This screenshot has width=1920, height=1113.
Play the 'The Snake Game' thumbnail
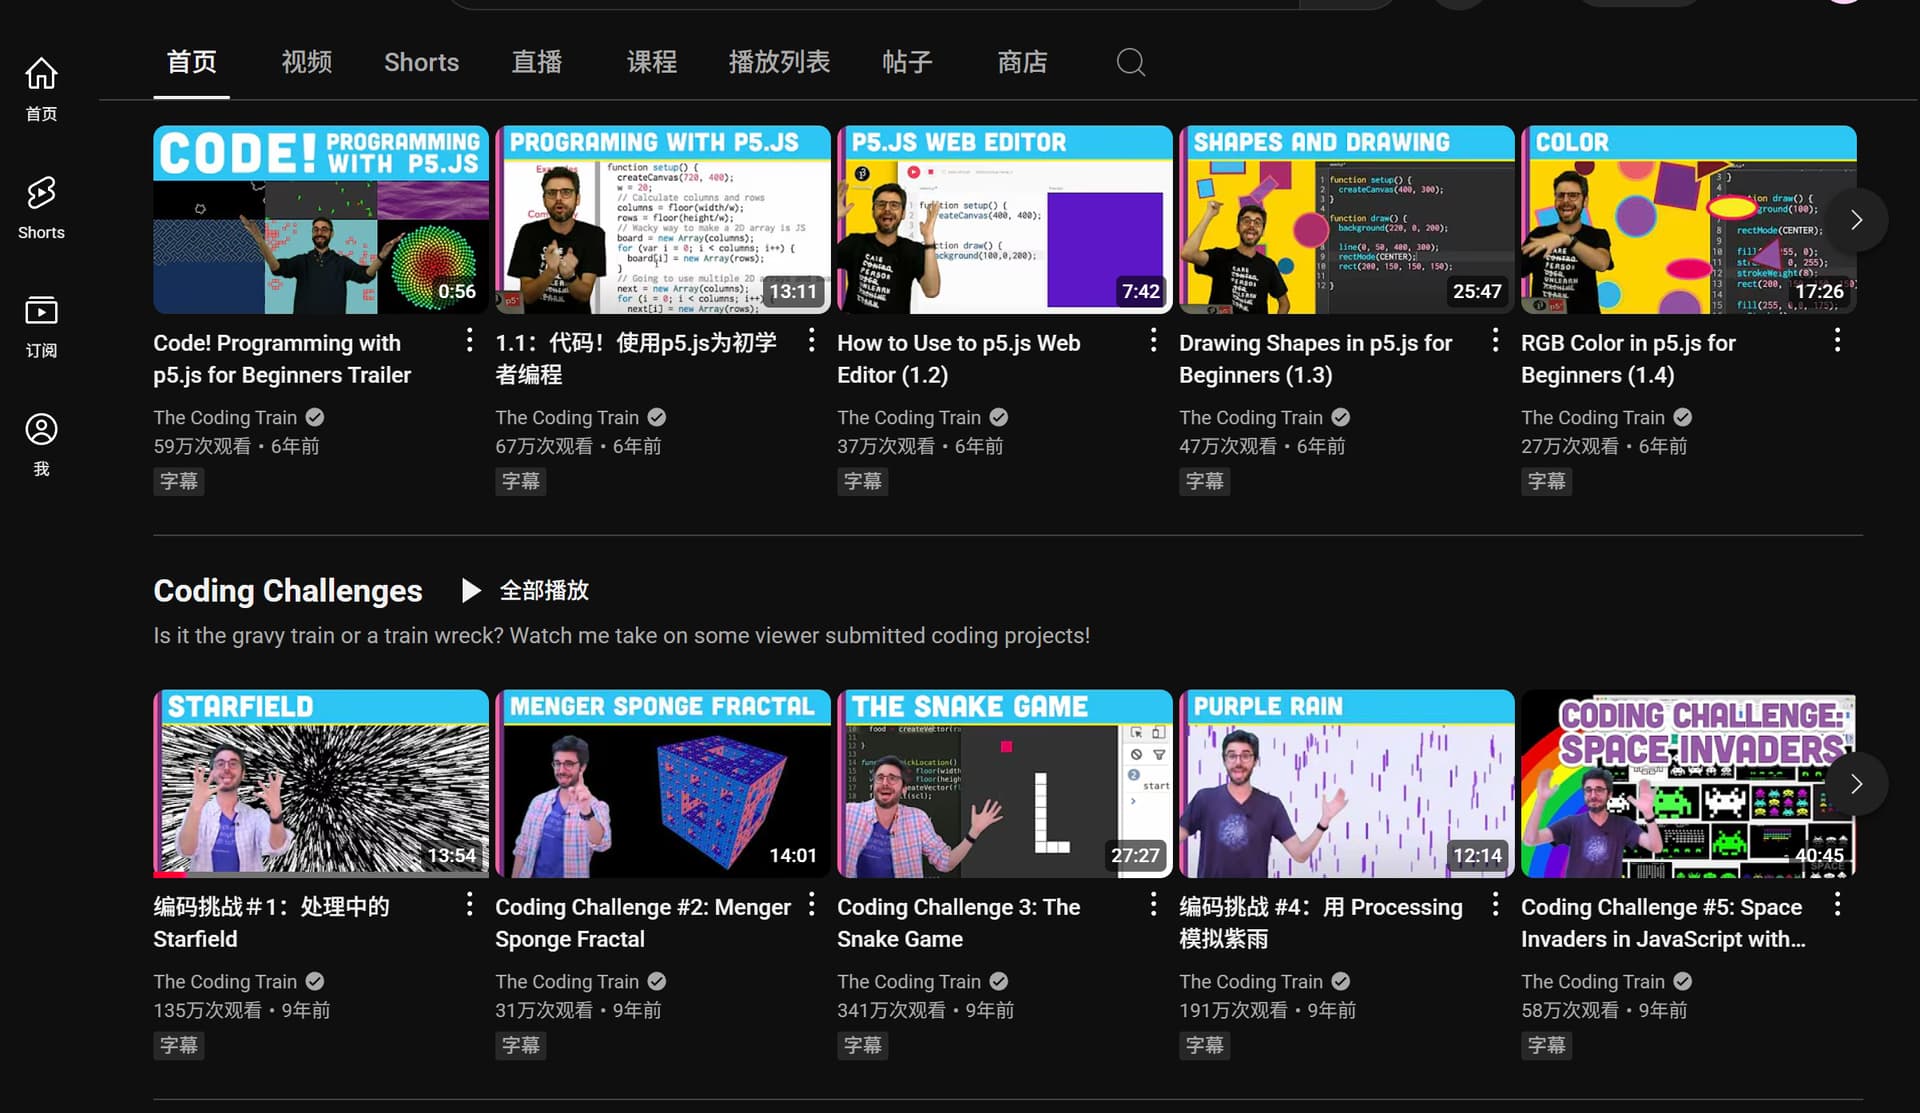[1005, 784]
